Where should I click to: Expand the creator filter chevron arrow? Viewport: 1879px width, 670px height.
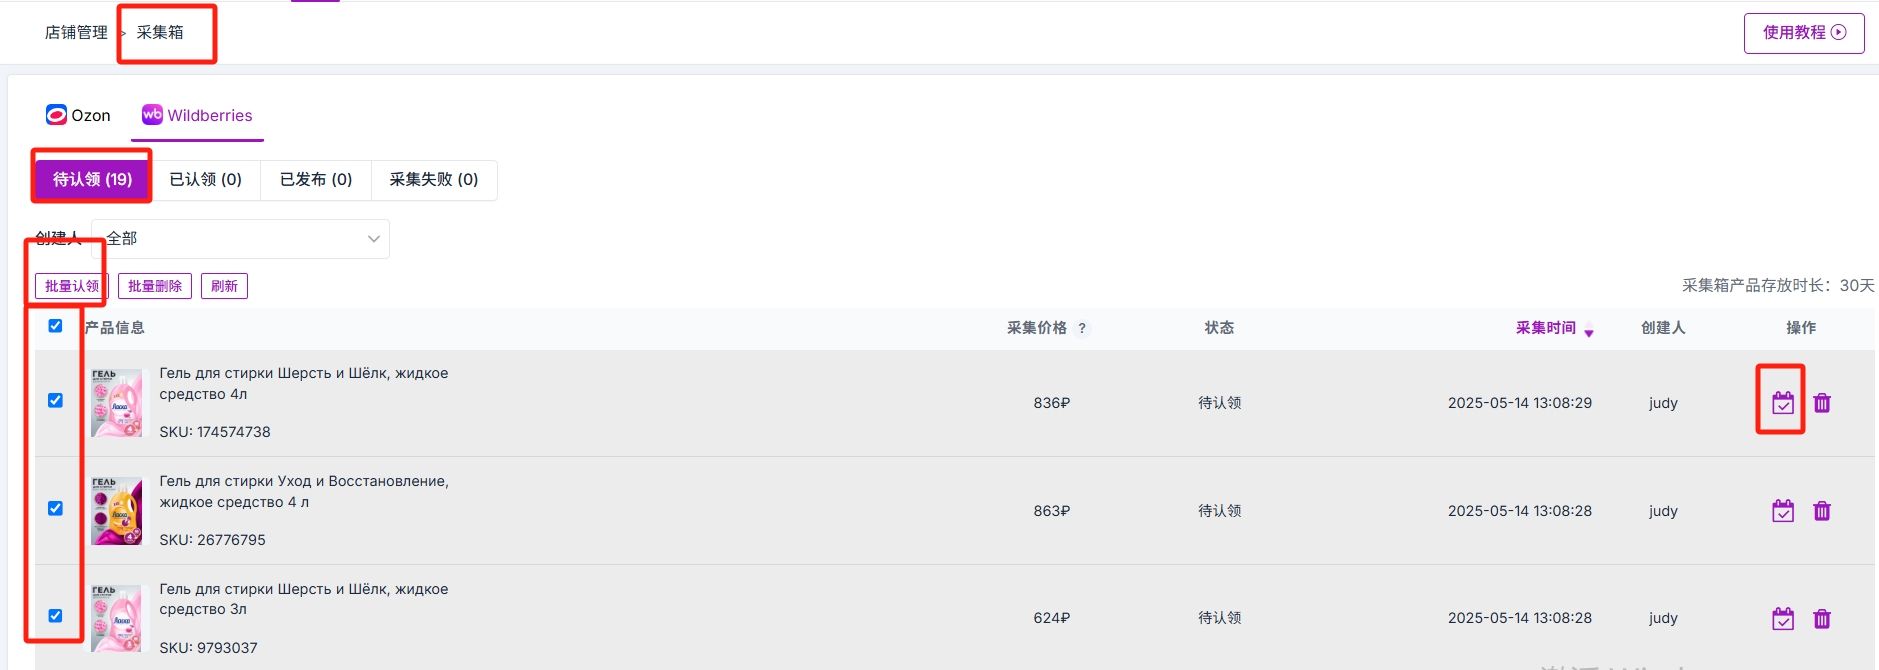(373, 239)
